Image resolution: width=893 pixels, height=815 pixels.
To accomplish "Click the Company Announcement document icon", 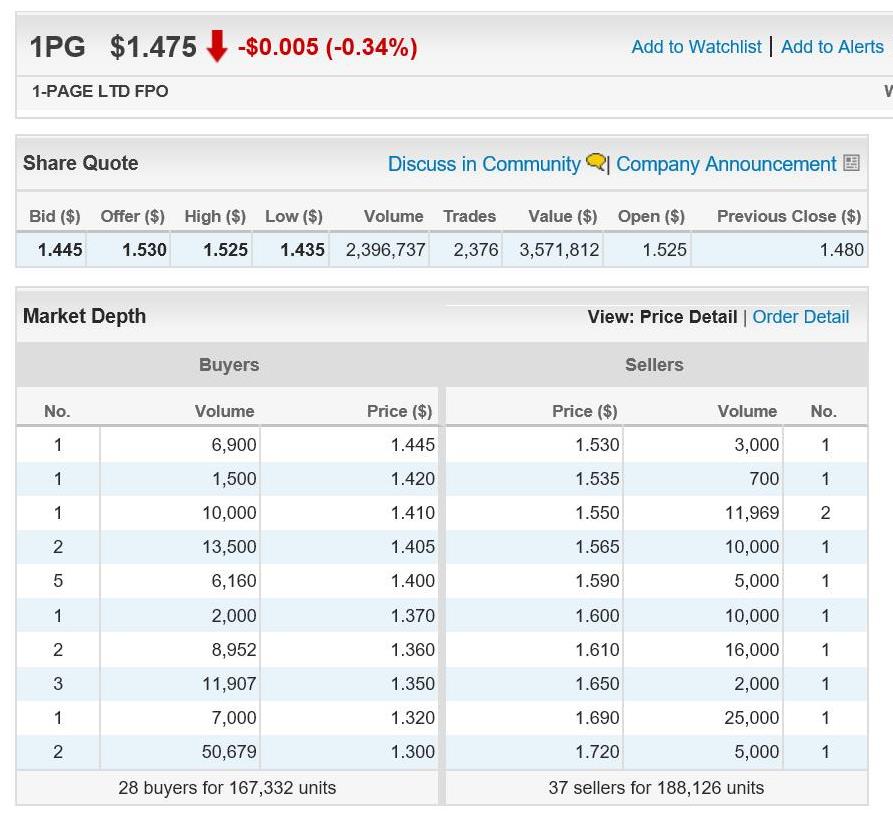I will coord(851,163).
